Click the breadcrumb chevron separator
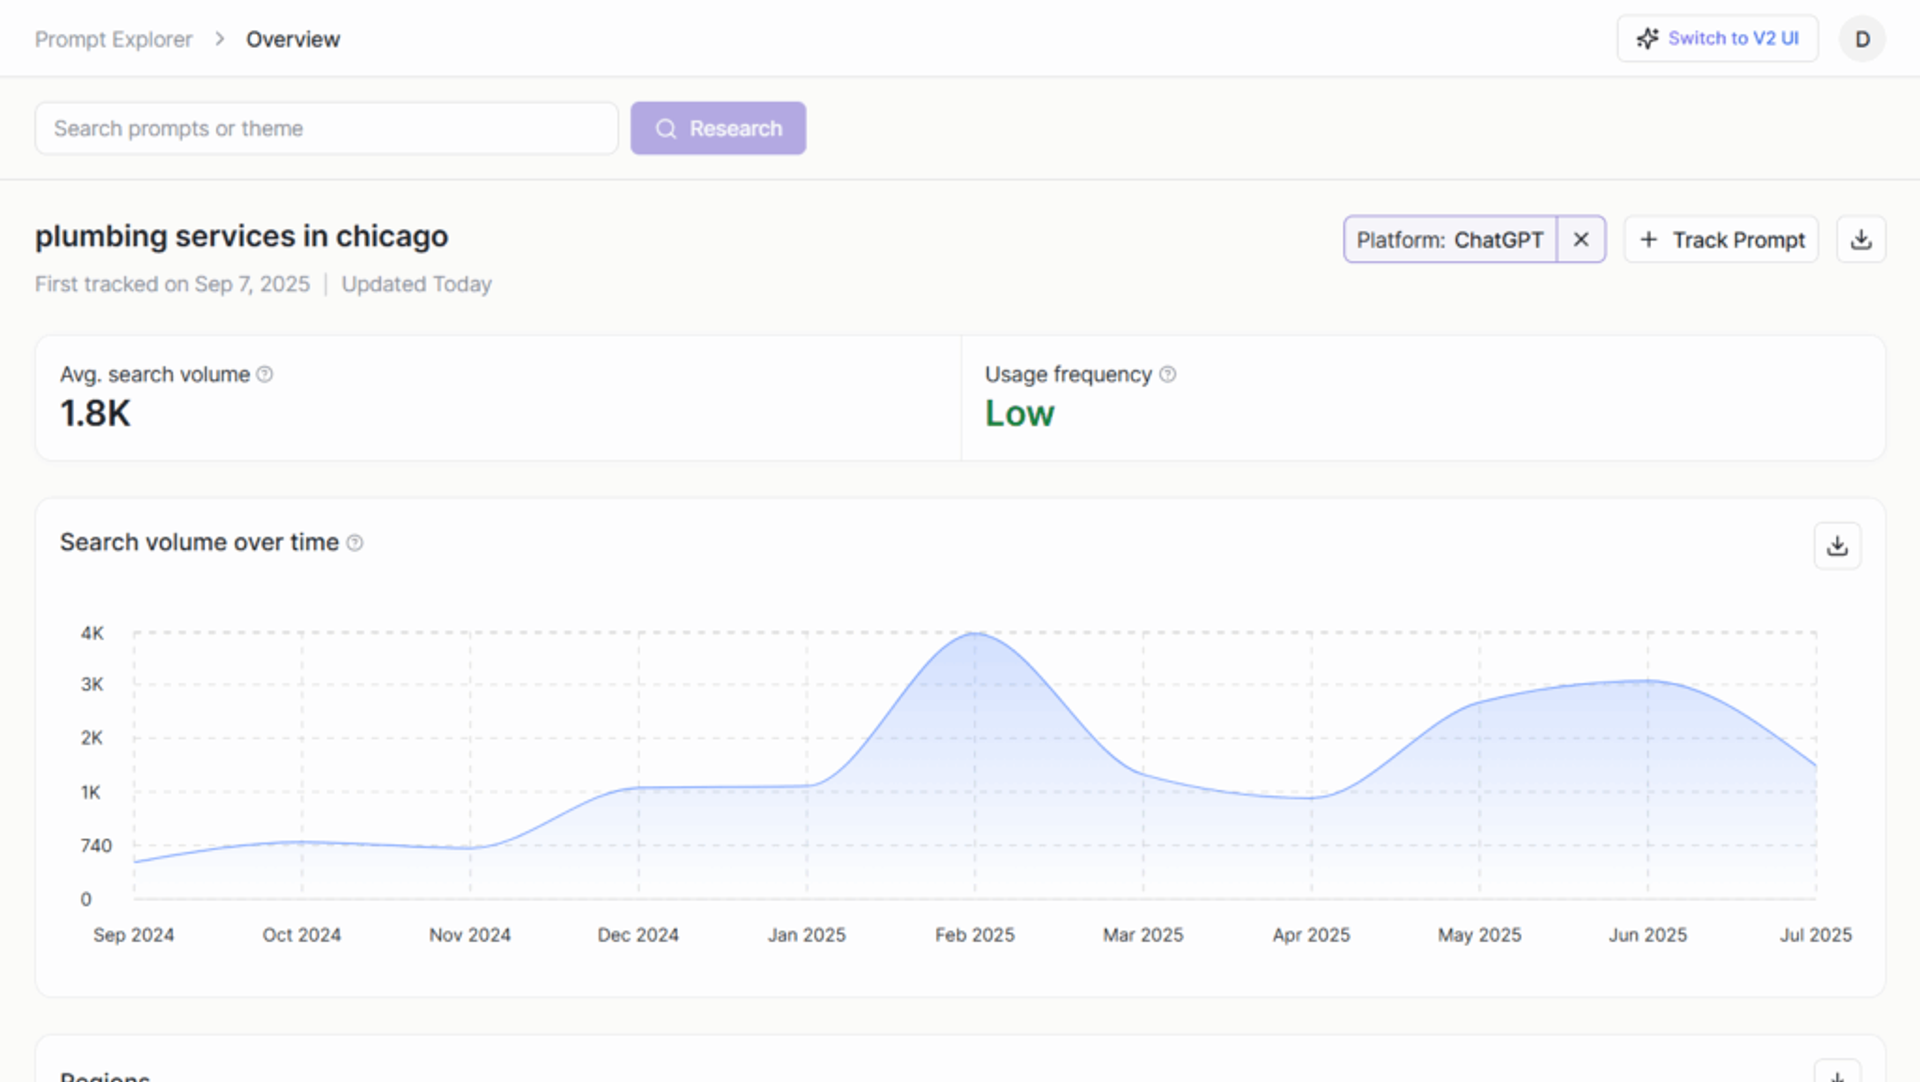 (220, 39)
